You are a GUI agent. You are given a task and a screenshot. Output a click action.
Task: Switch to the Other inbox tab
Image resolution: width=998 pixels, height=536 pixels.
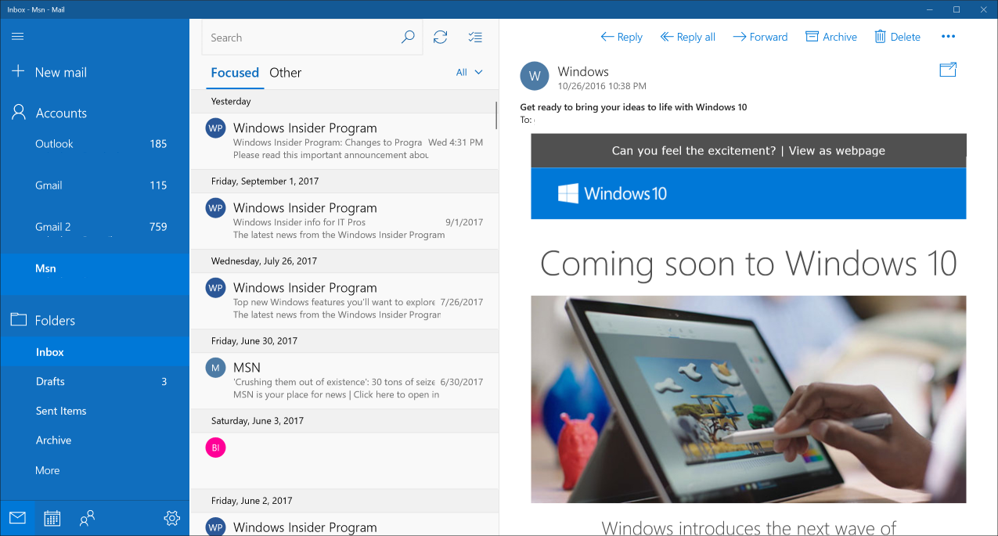285,73
